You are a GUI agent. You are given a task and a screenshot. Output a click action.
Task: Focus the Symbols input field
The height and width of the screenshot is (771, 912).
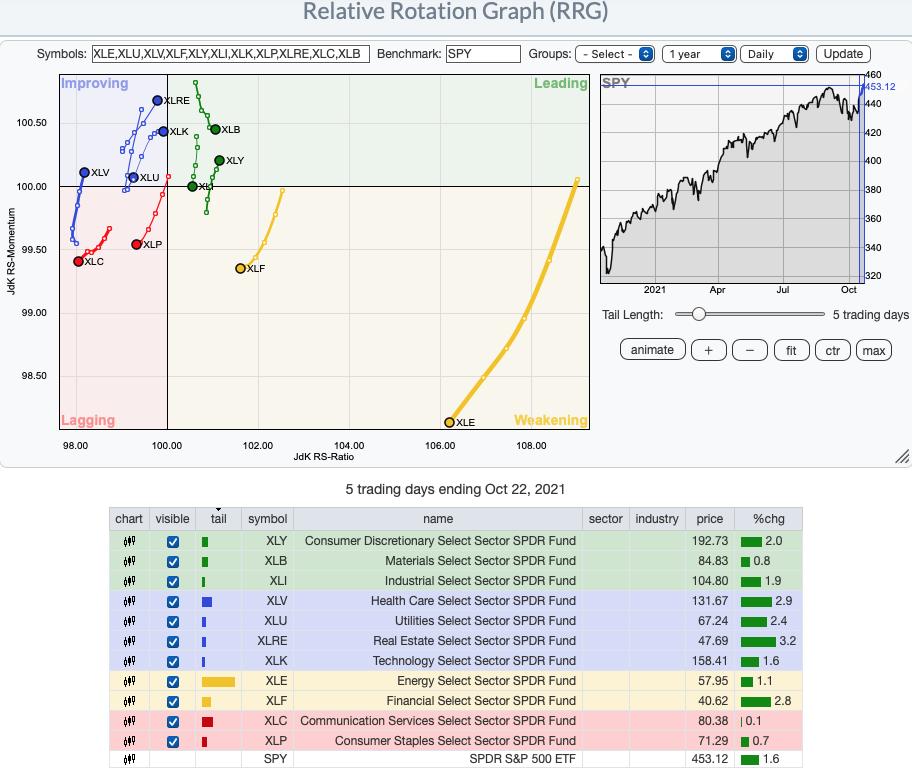230,54
